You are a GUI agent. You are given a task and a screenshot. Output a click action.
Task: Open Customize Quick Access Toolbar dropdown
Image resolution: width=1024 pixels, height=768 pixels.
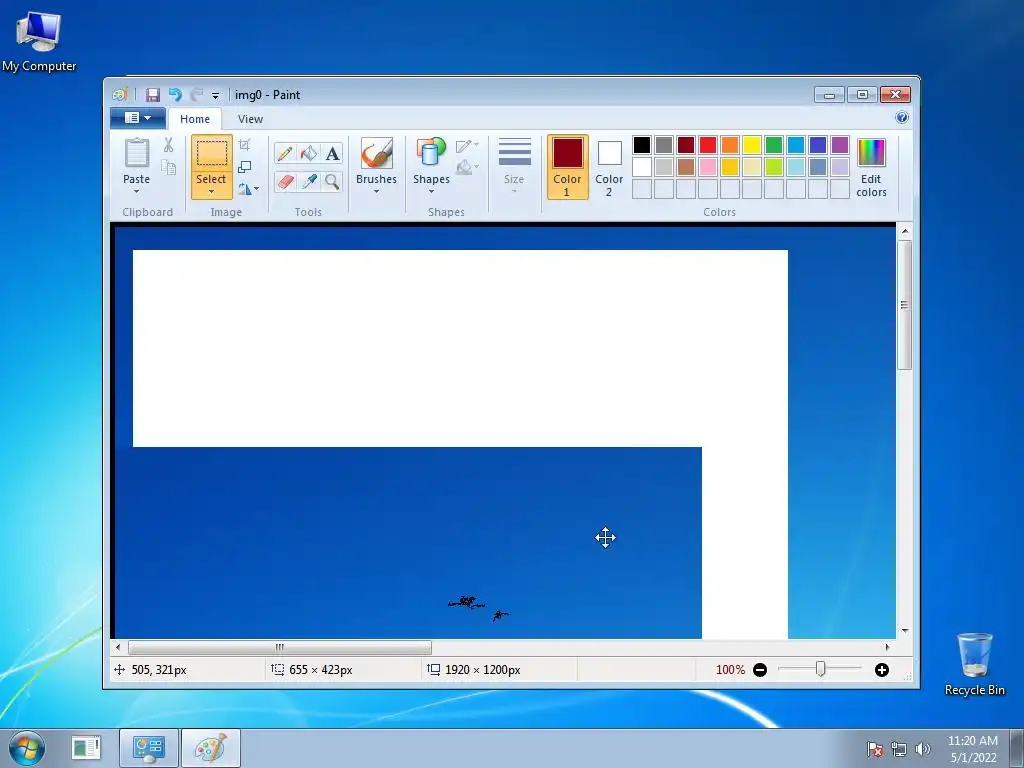coord(215,95)
